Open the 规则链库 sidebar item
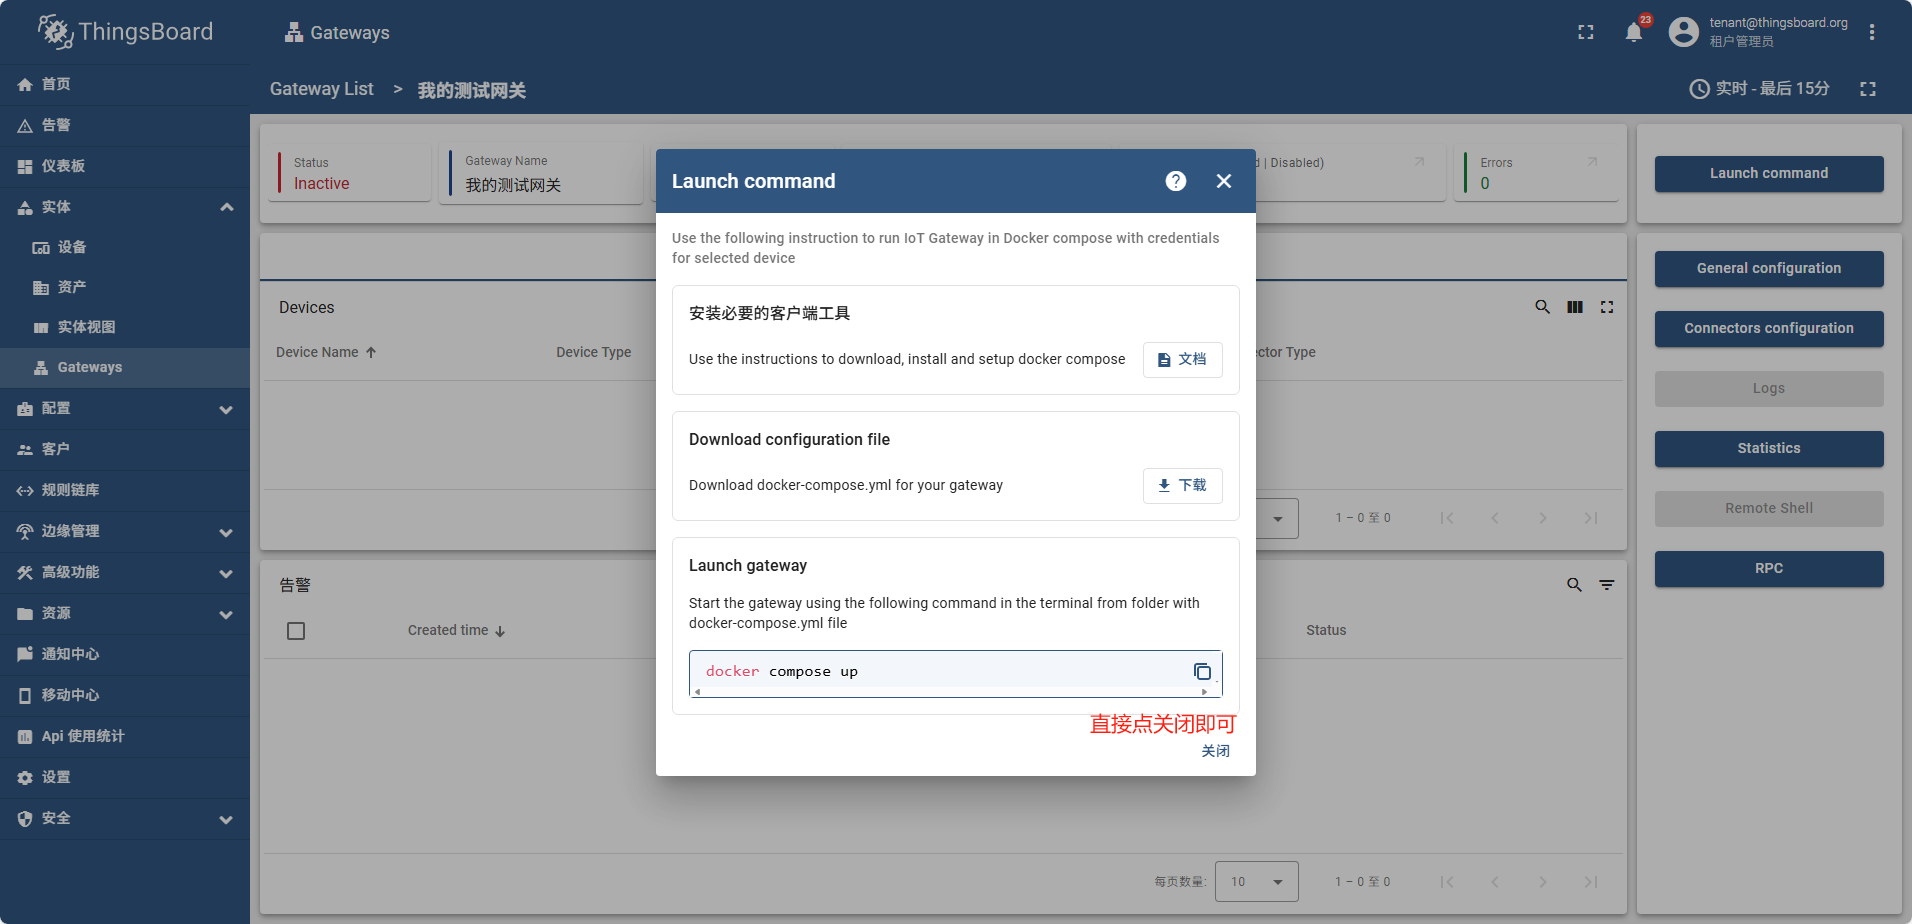This screenshot has width=1912, height=924. click(70, 490)
